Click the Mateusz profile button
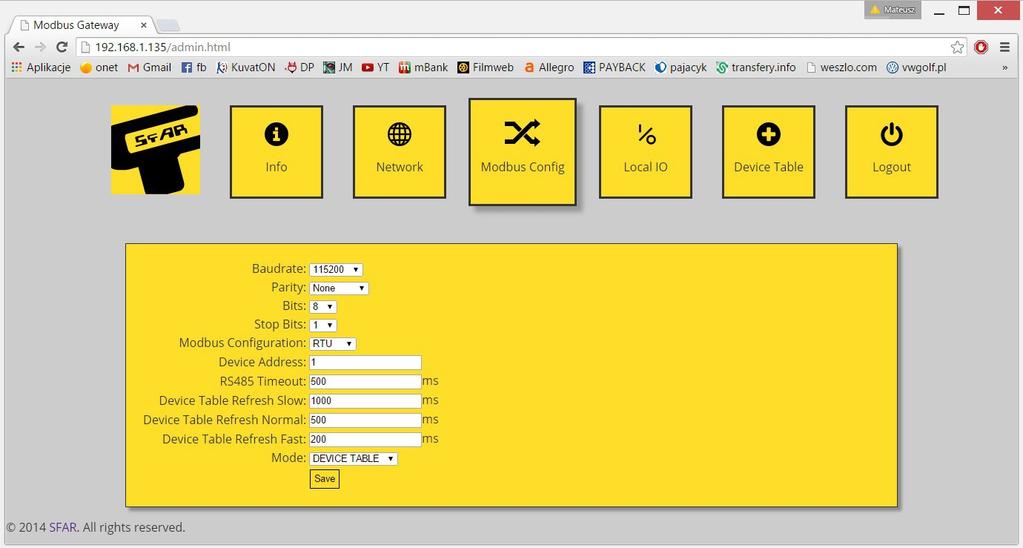 (893, 10)
